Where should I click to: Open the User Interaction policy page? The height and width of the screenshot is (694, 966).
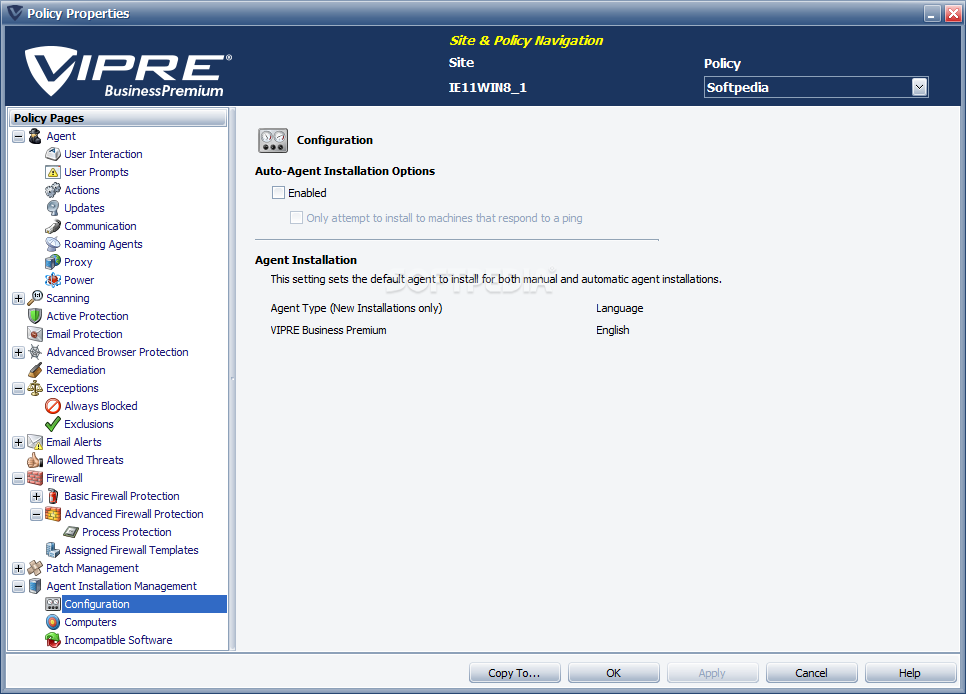[103, 154]
